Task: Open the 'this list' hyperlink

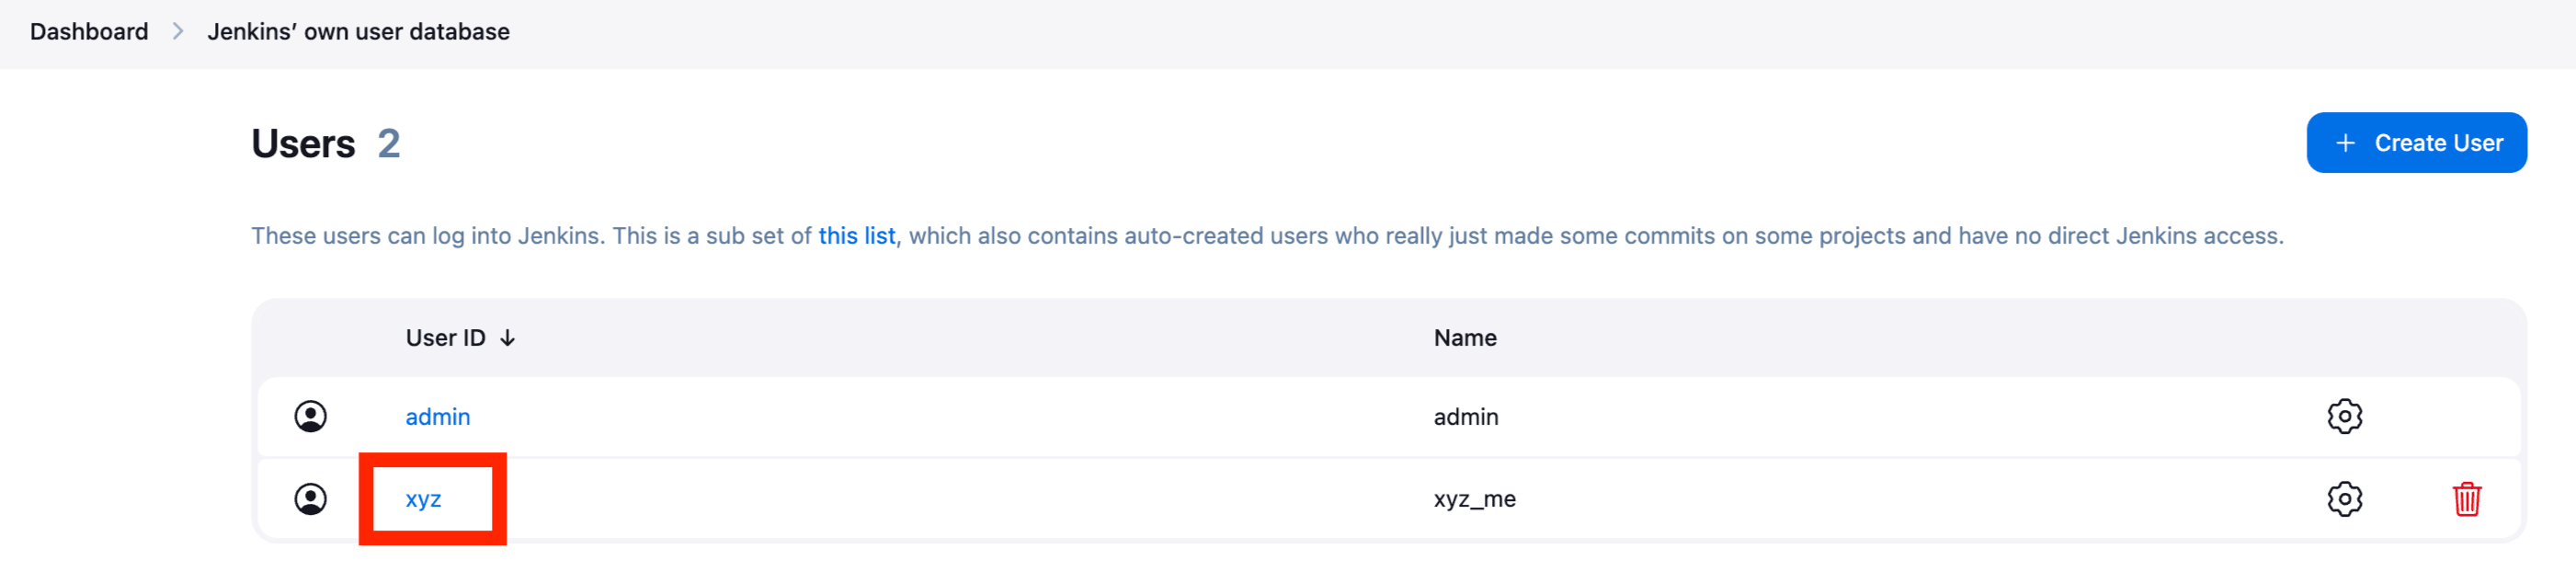Action: (855, 236)
